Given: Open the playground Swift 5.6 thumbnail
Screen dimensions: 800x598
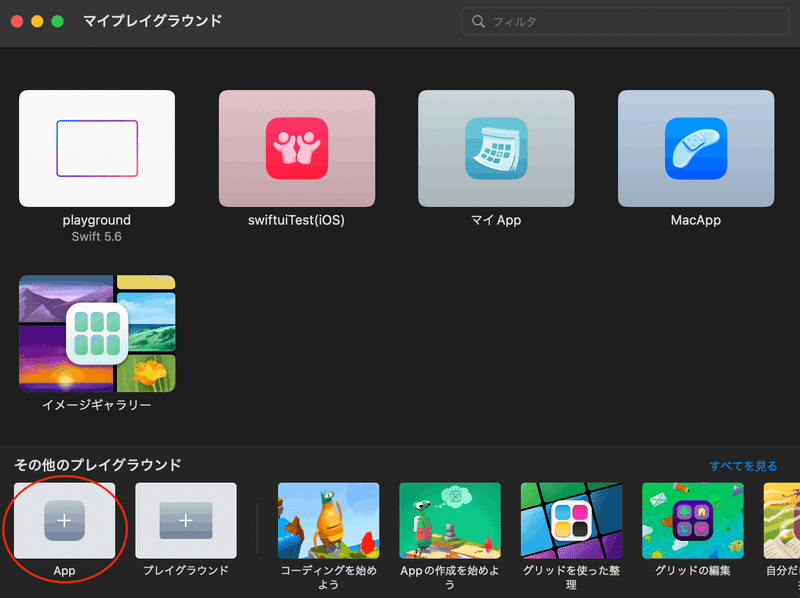Looking at the screenshot, I should click(x=97, y=148).
